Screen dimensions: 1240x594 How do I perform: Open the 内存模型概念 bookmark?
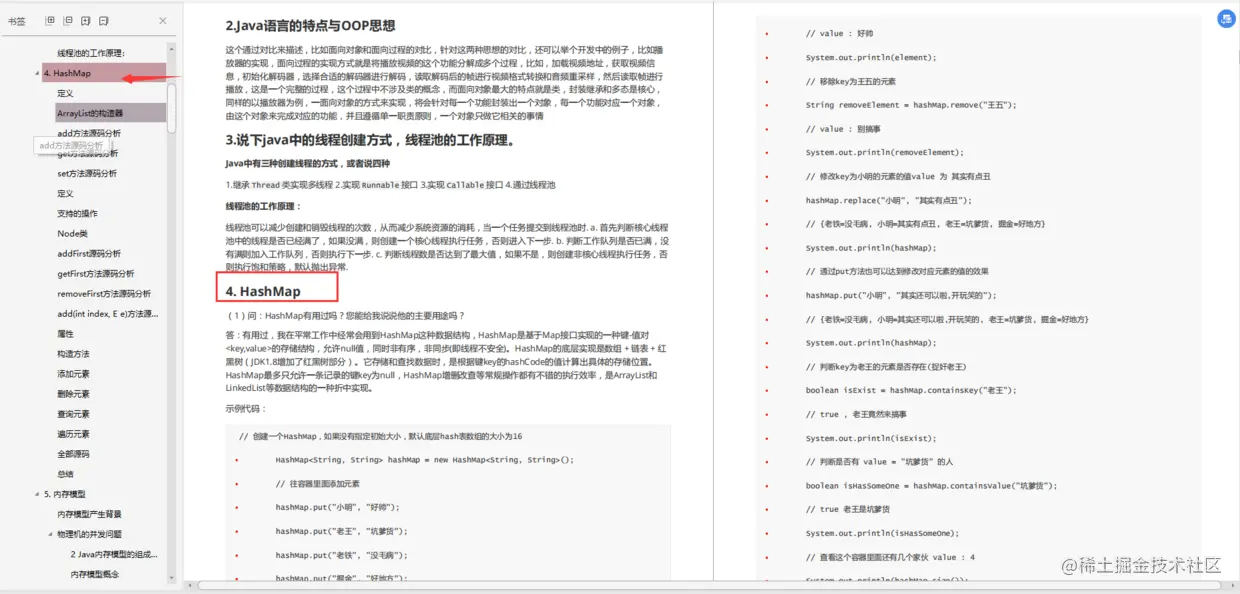(95, 574)
